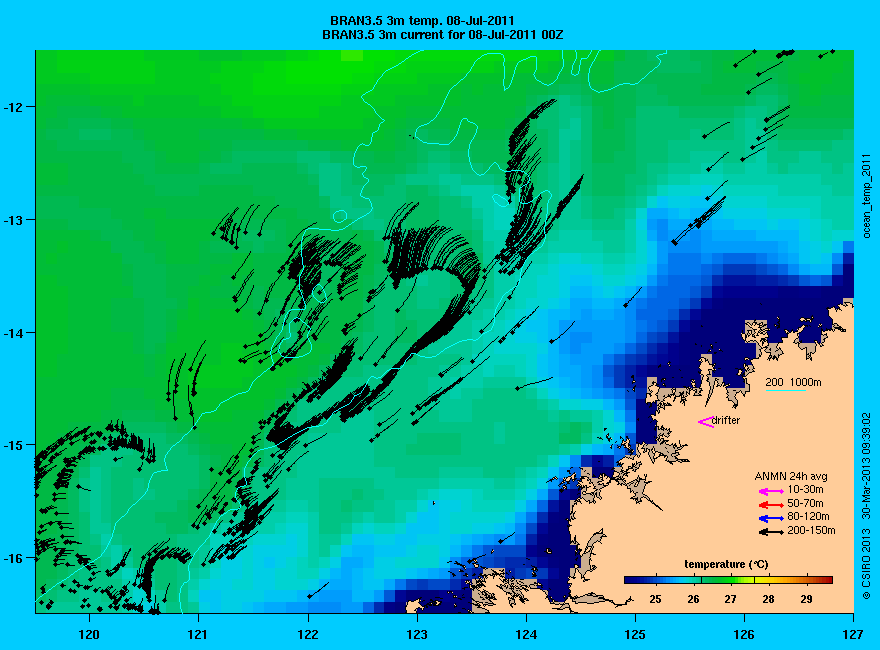Click the 29 tick on temperature colorbar
880x650 pixels.
click(x=806, y=599)
